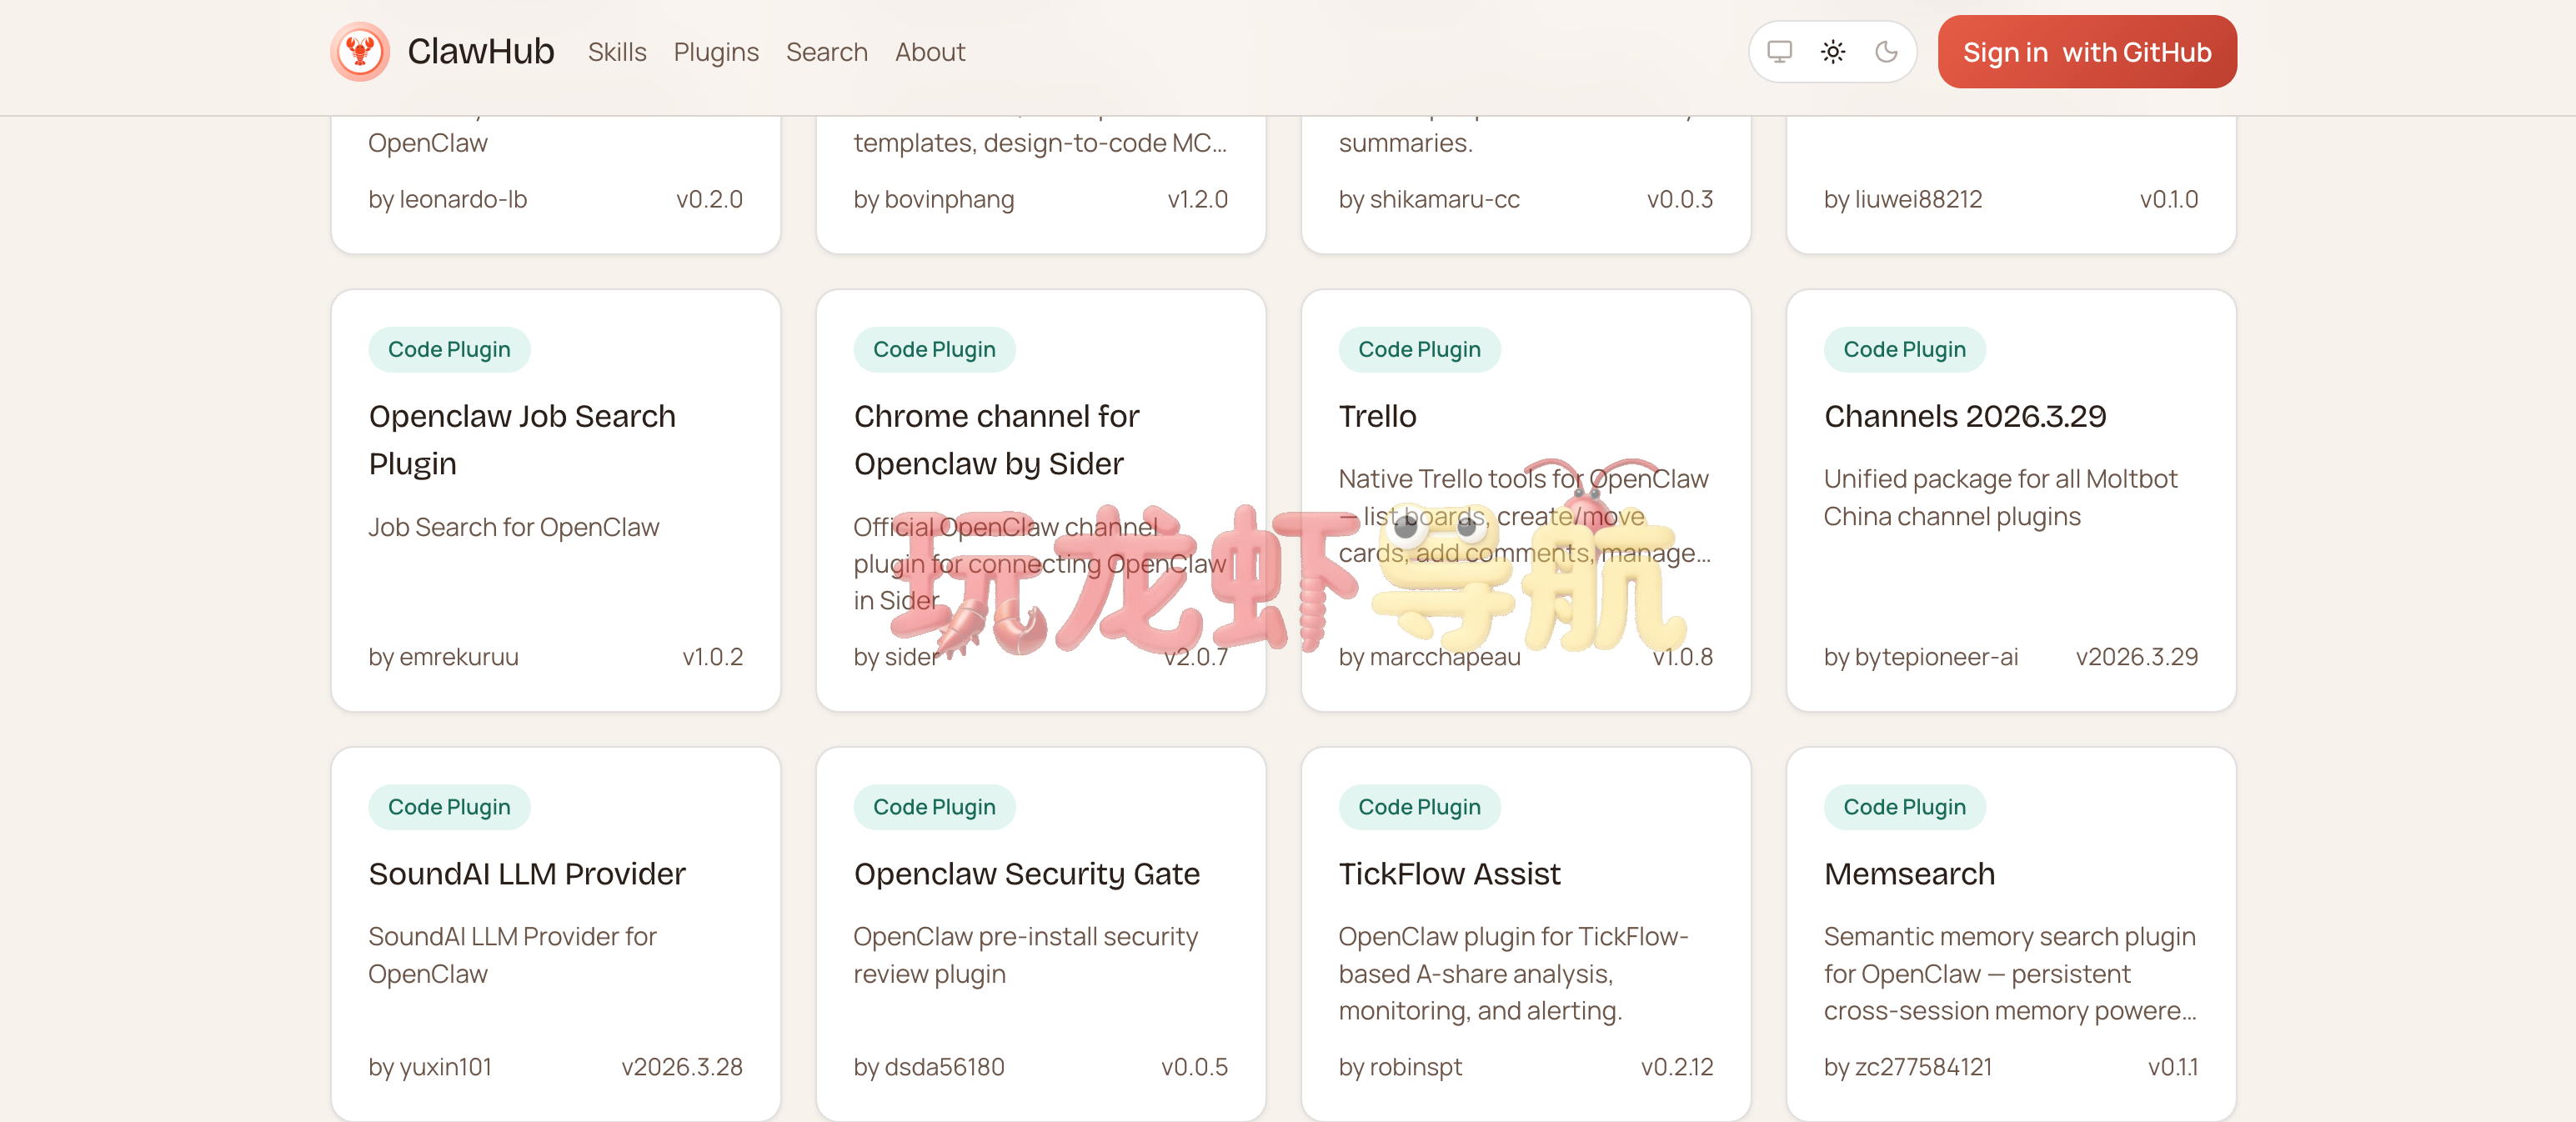The width and height of the screenshot is (2576, 1122).
Task: Open Channels 2026.3.29 plugin title
Action: [1965, 416]
